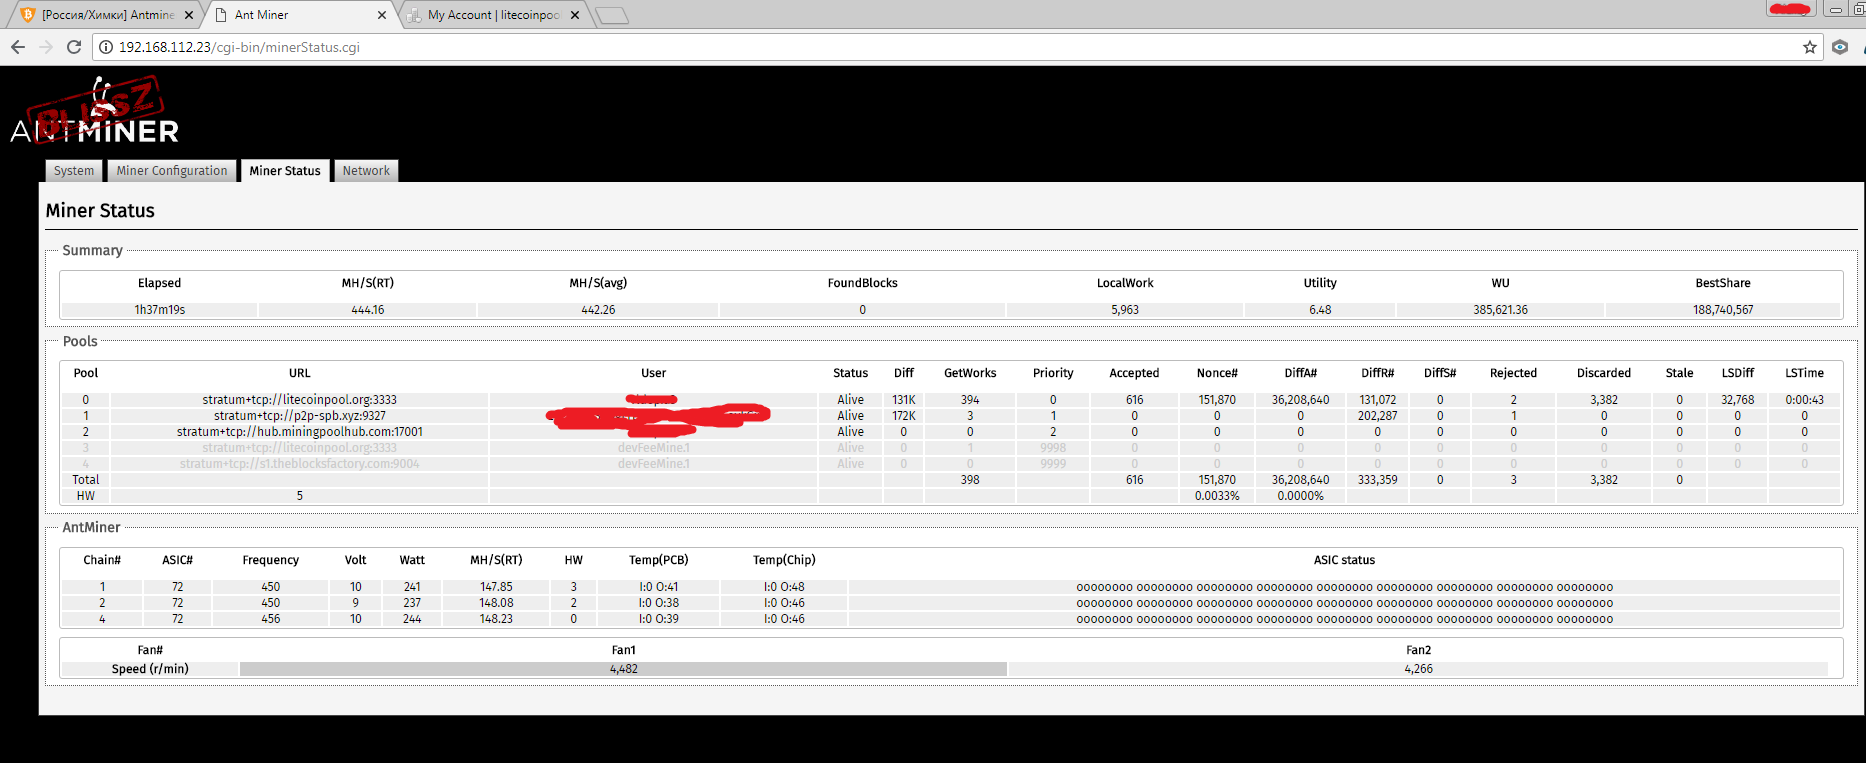The image size is (1866, 763).
Task: Reload the miner status page
Action: [74, 47]
